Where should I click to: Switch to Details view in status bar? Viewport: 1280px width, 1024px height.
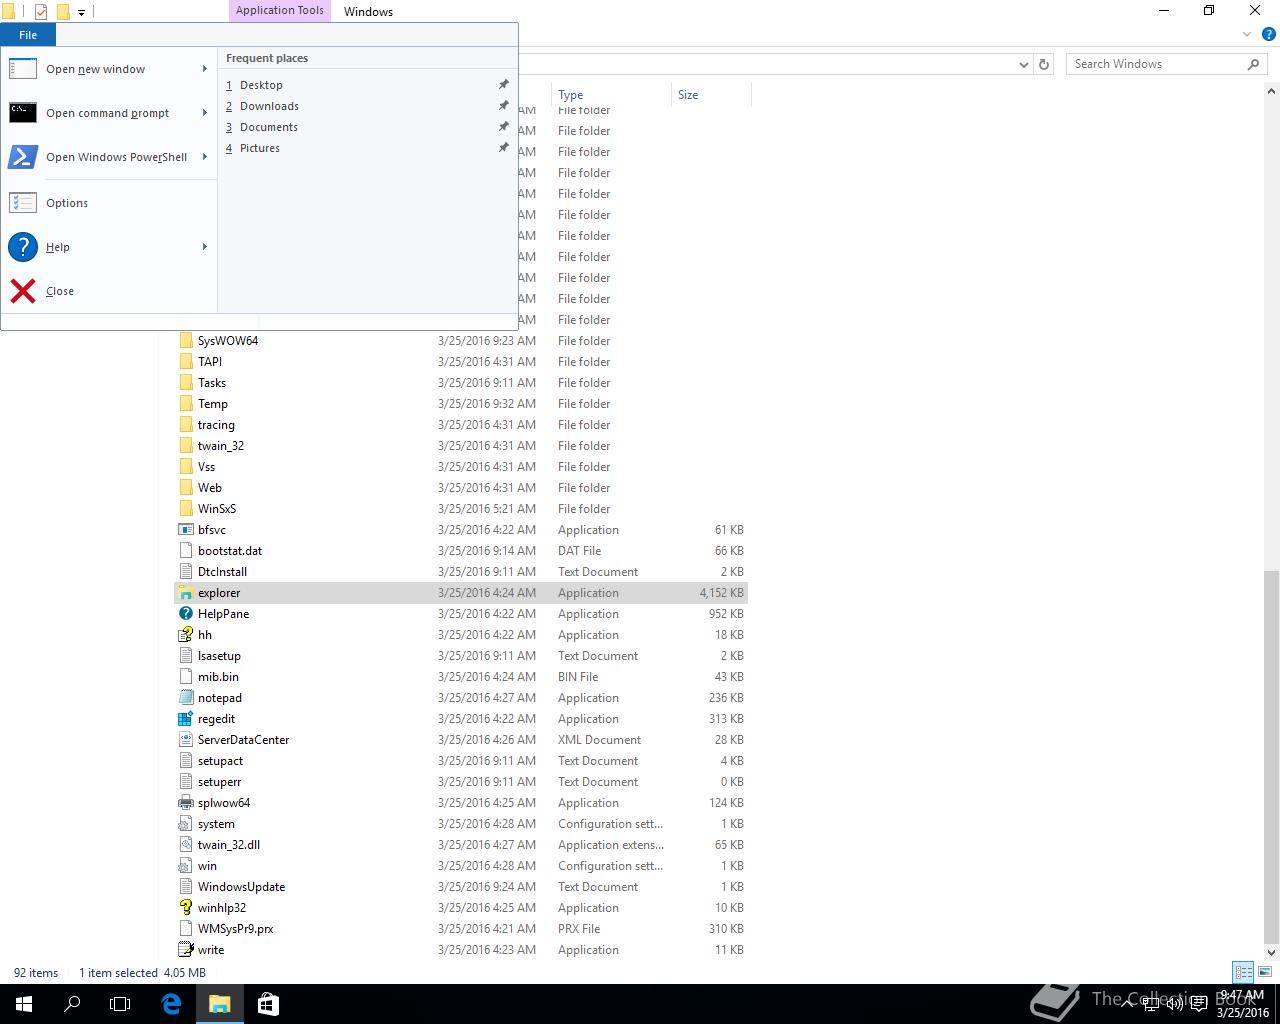tap(1243, 972)
